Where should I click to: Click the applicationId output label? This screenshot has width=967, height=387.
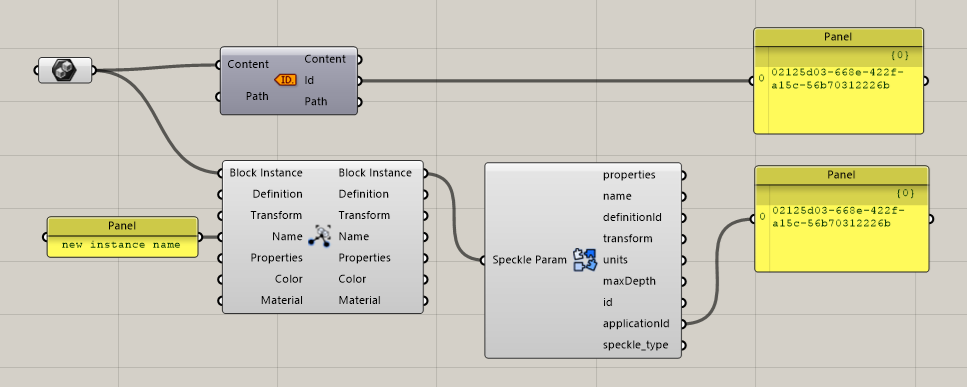[636, 324]
